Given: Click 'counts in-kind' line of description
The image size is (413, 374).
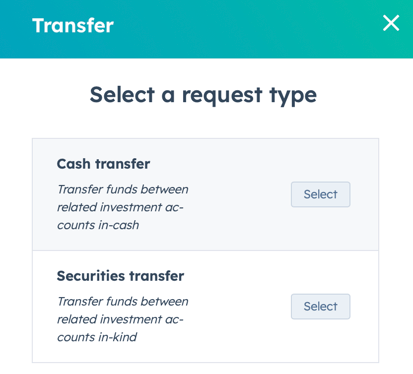Looking at the screenshot, I should 97,337.
